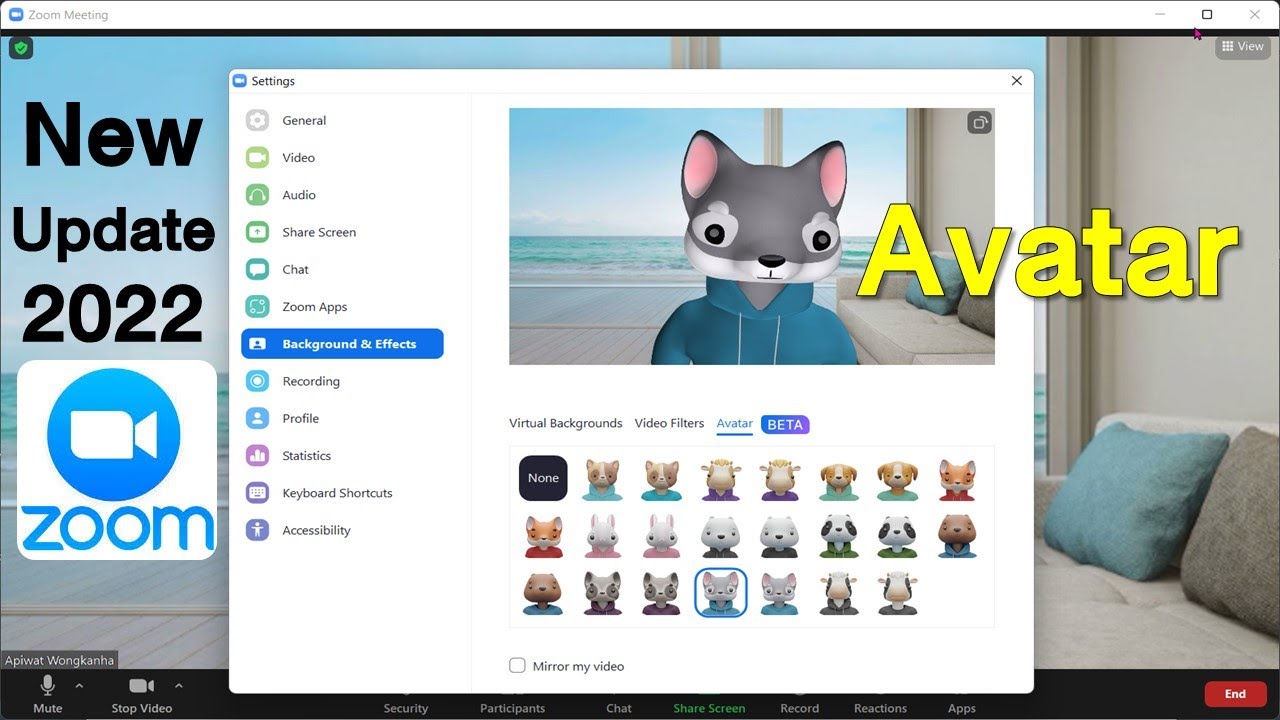Open Video settings in sidebar
This screenshot has height=720, width=1280.
(342, 157)
